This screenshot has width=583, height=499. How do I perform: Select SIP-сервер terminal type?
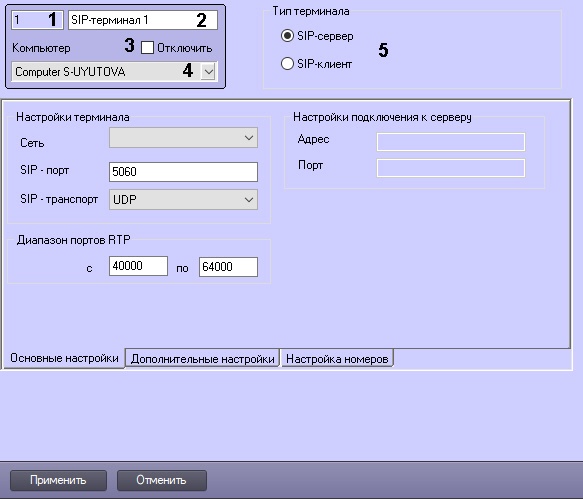(x=287, y=36)
